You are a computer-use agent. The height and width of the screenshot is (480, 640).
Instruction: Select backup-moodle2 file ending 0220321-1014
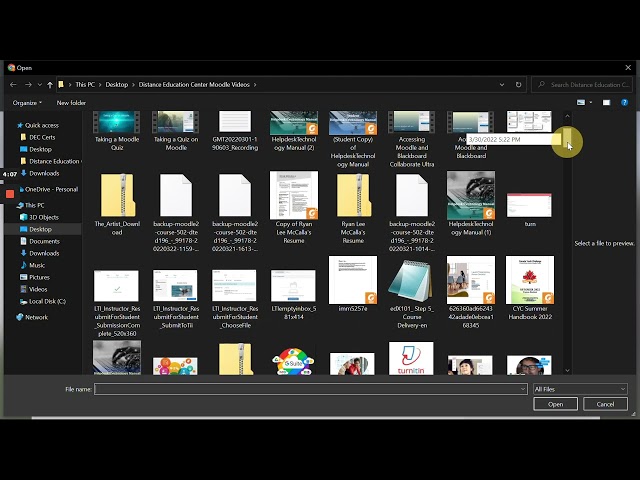412,212
